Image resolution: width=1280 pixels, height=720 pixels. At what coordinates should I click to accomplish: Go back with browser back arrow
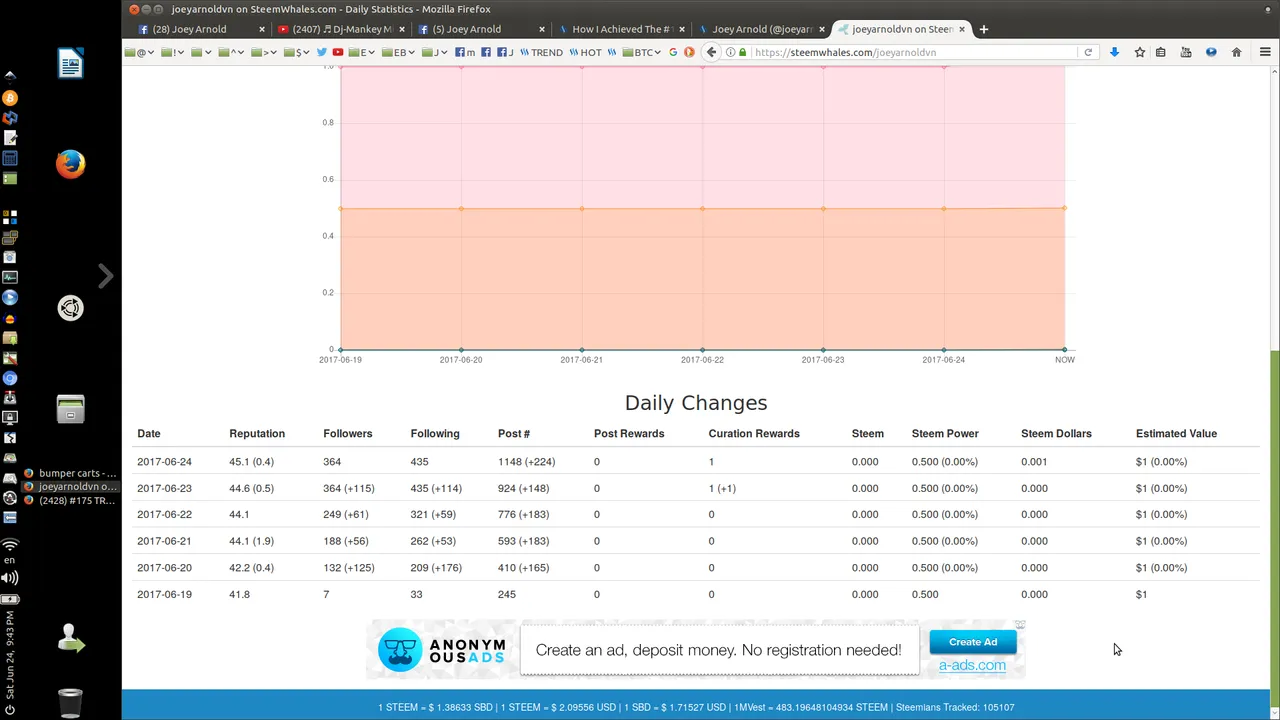[711, 52]
